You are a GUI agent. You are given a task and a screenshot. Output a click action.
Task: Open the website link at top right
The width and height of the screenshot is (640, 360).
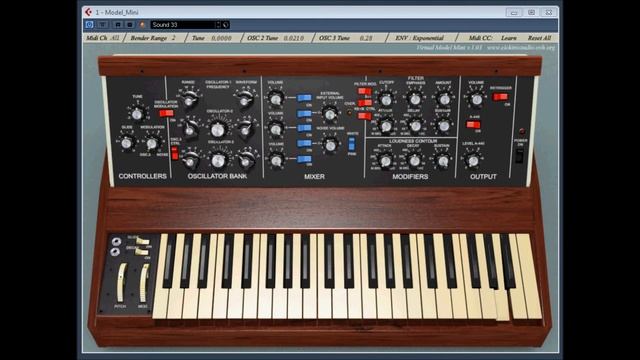tap(521, 48)
